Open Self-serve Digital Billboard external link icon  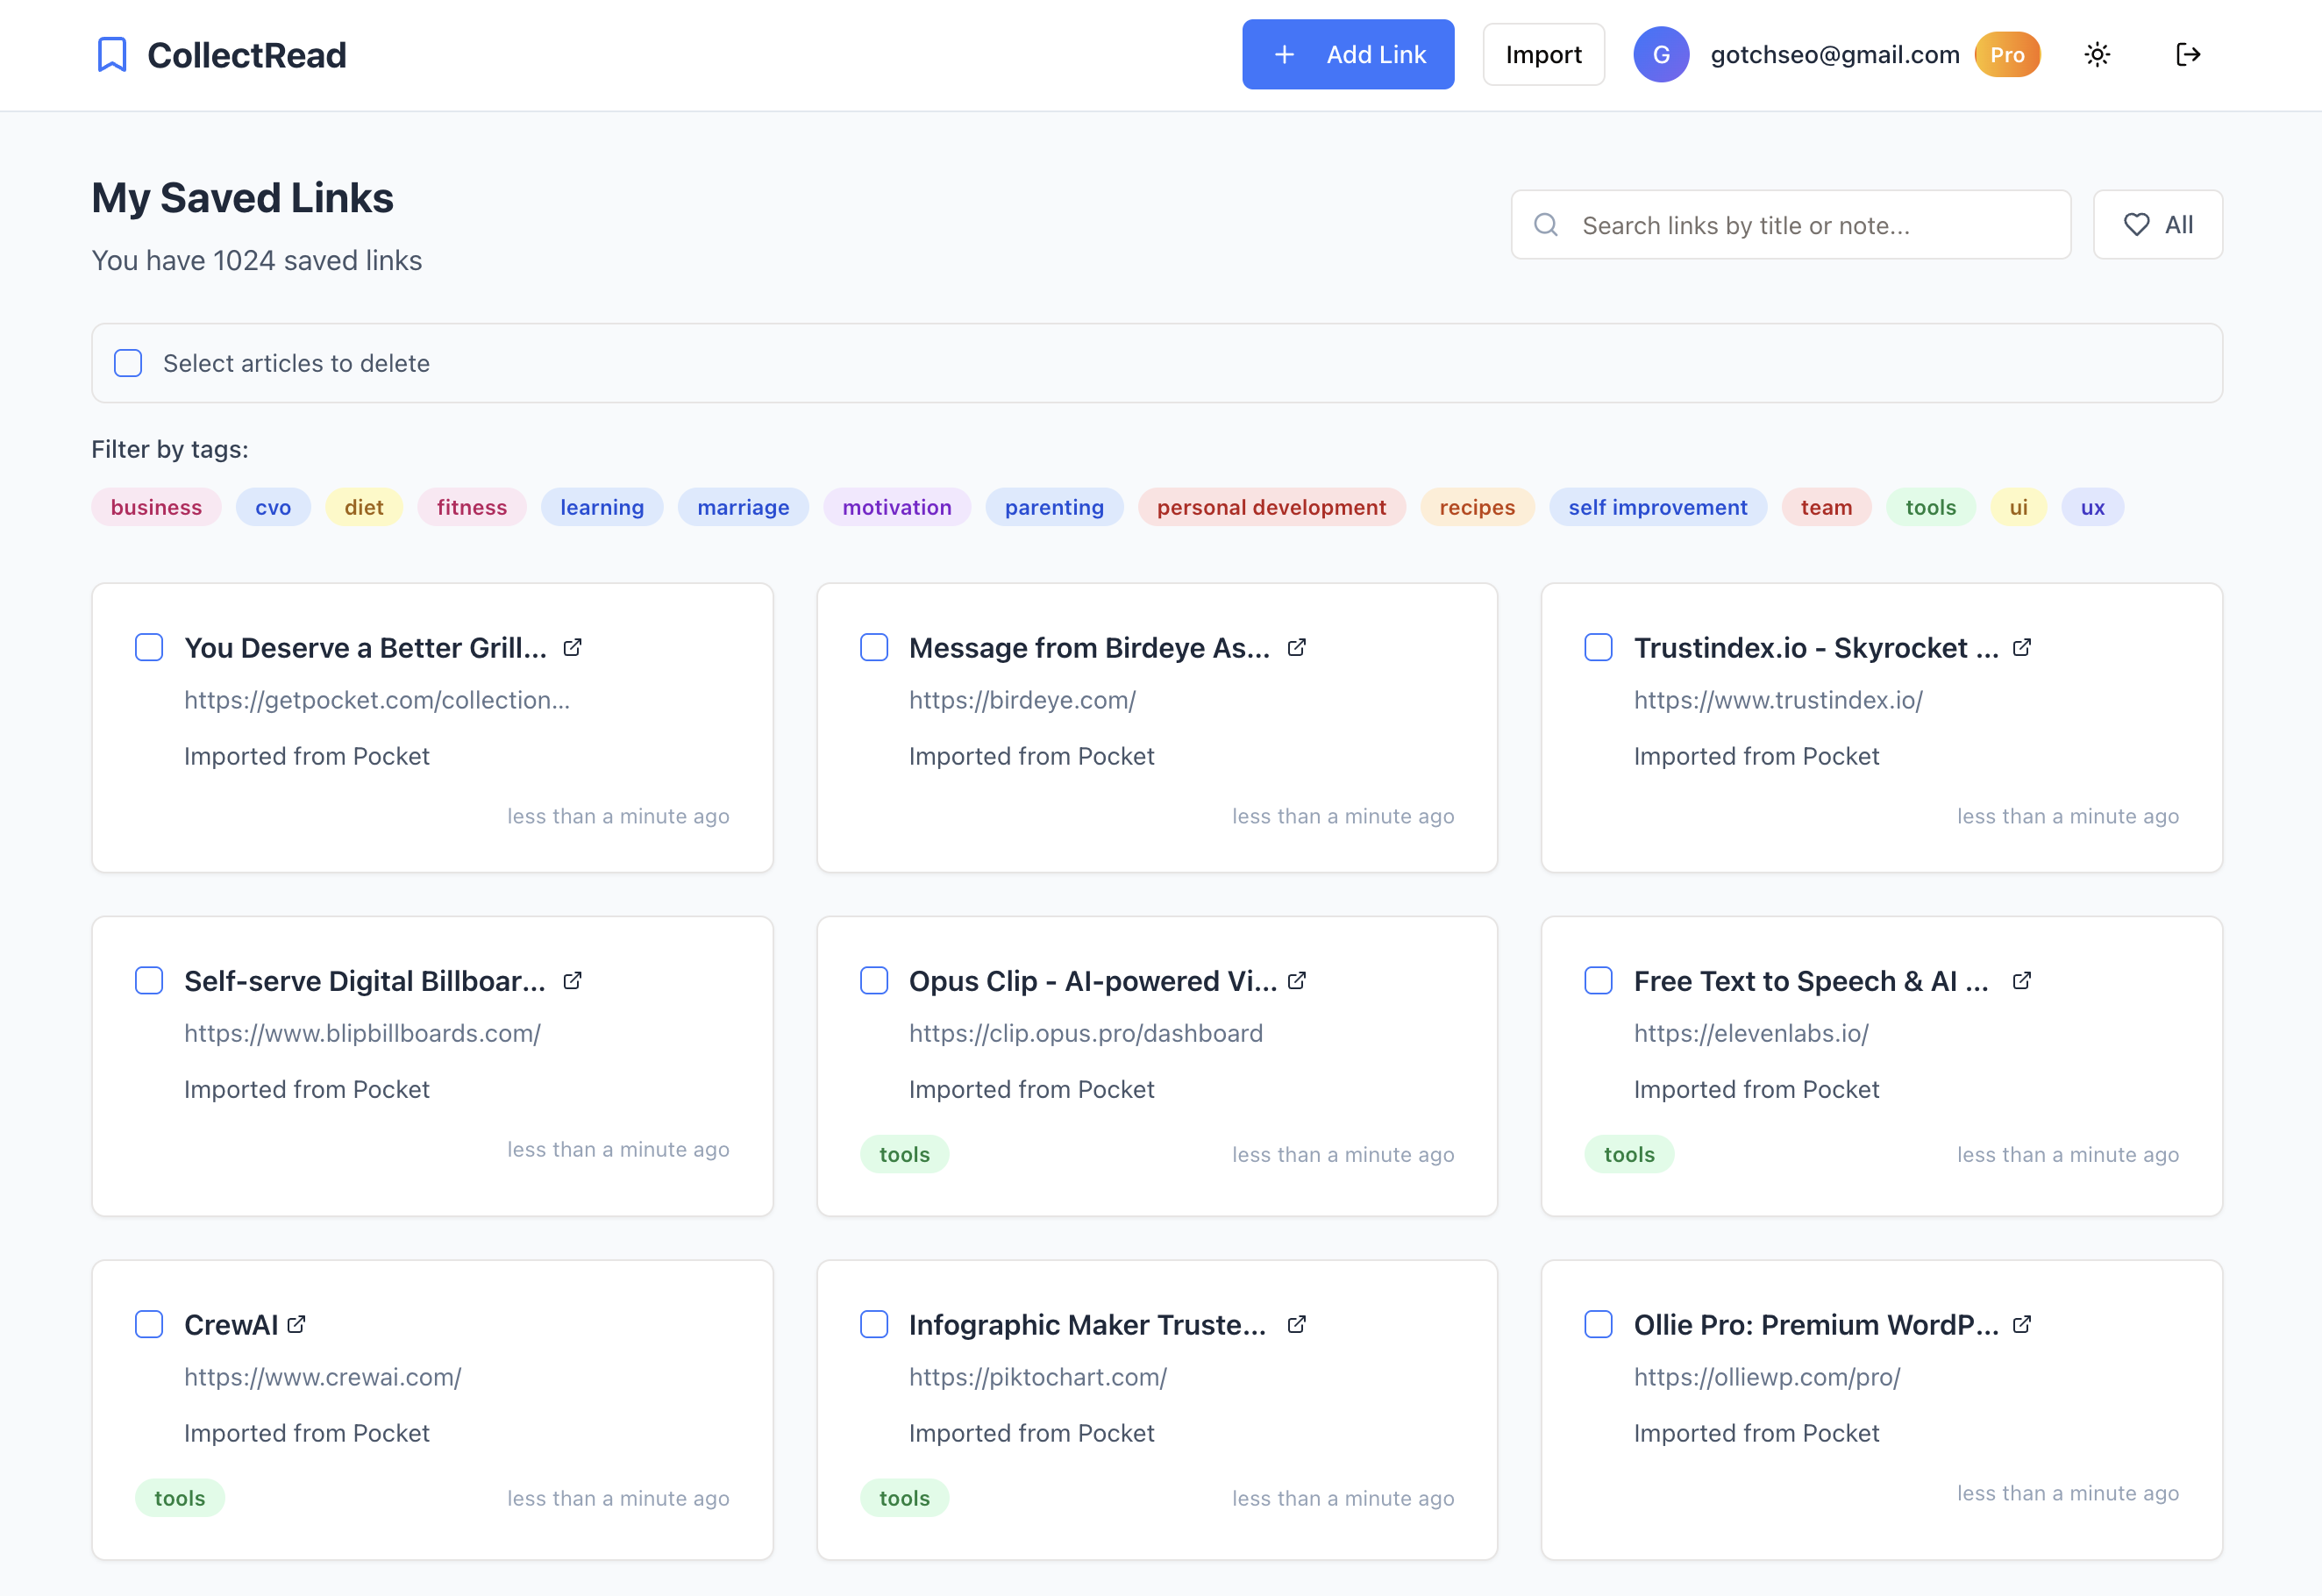tap(572, 981)
